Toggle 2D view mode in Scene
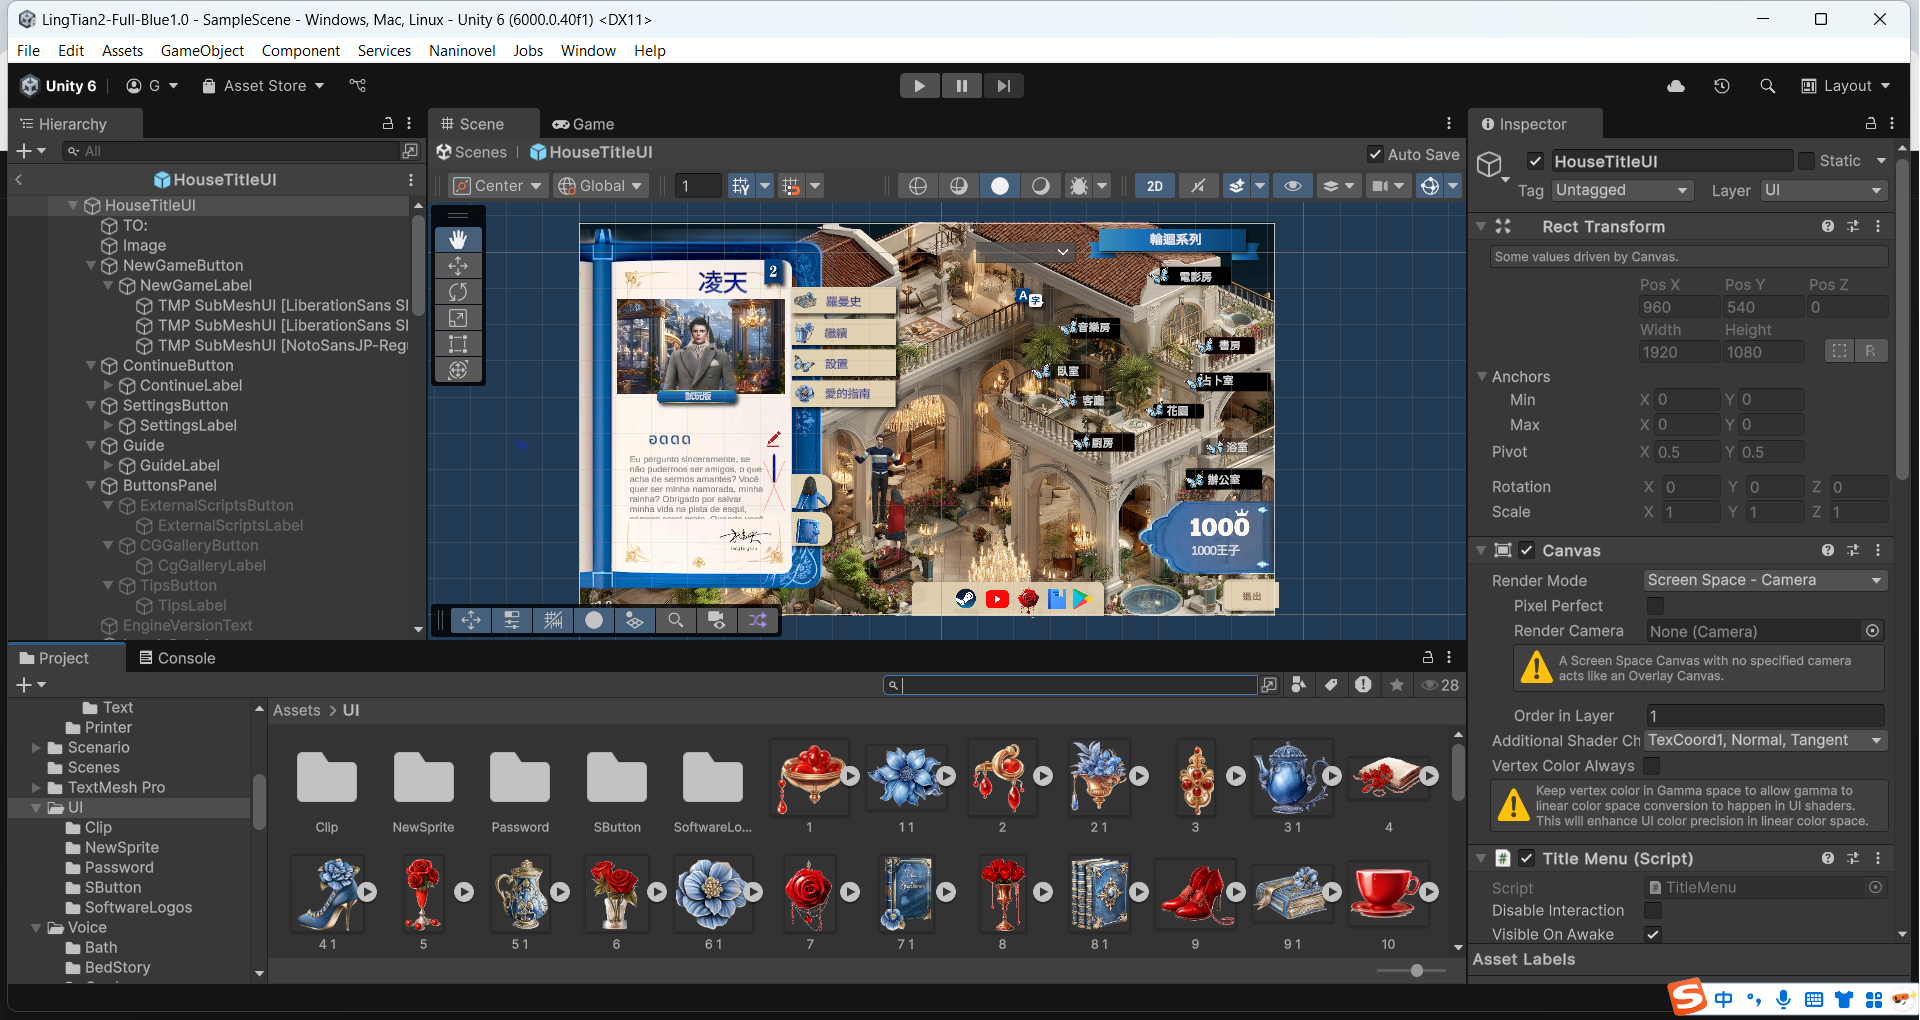 tap(1154, 186)
